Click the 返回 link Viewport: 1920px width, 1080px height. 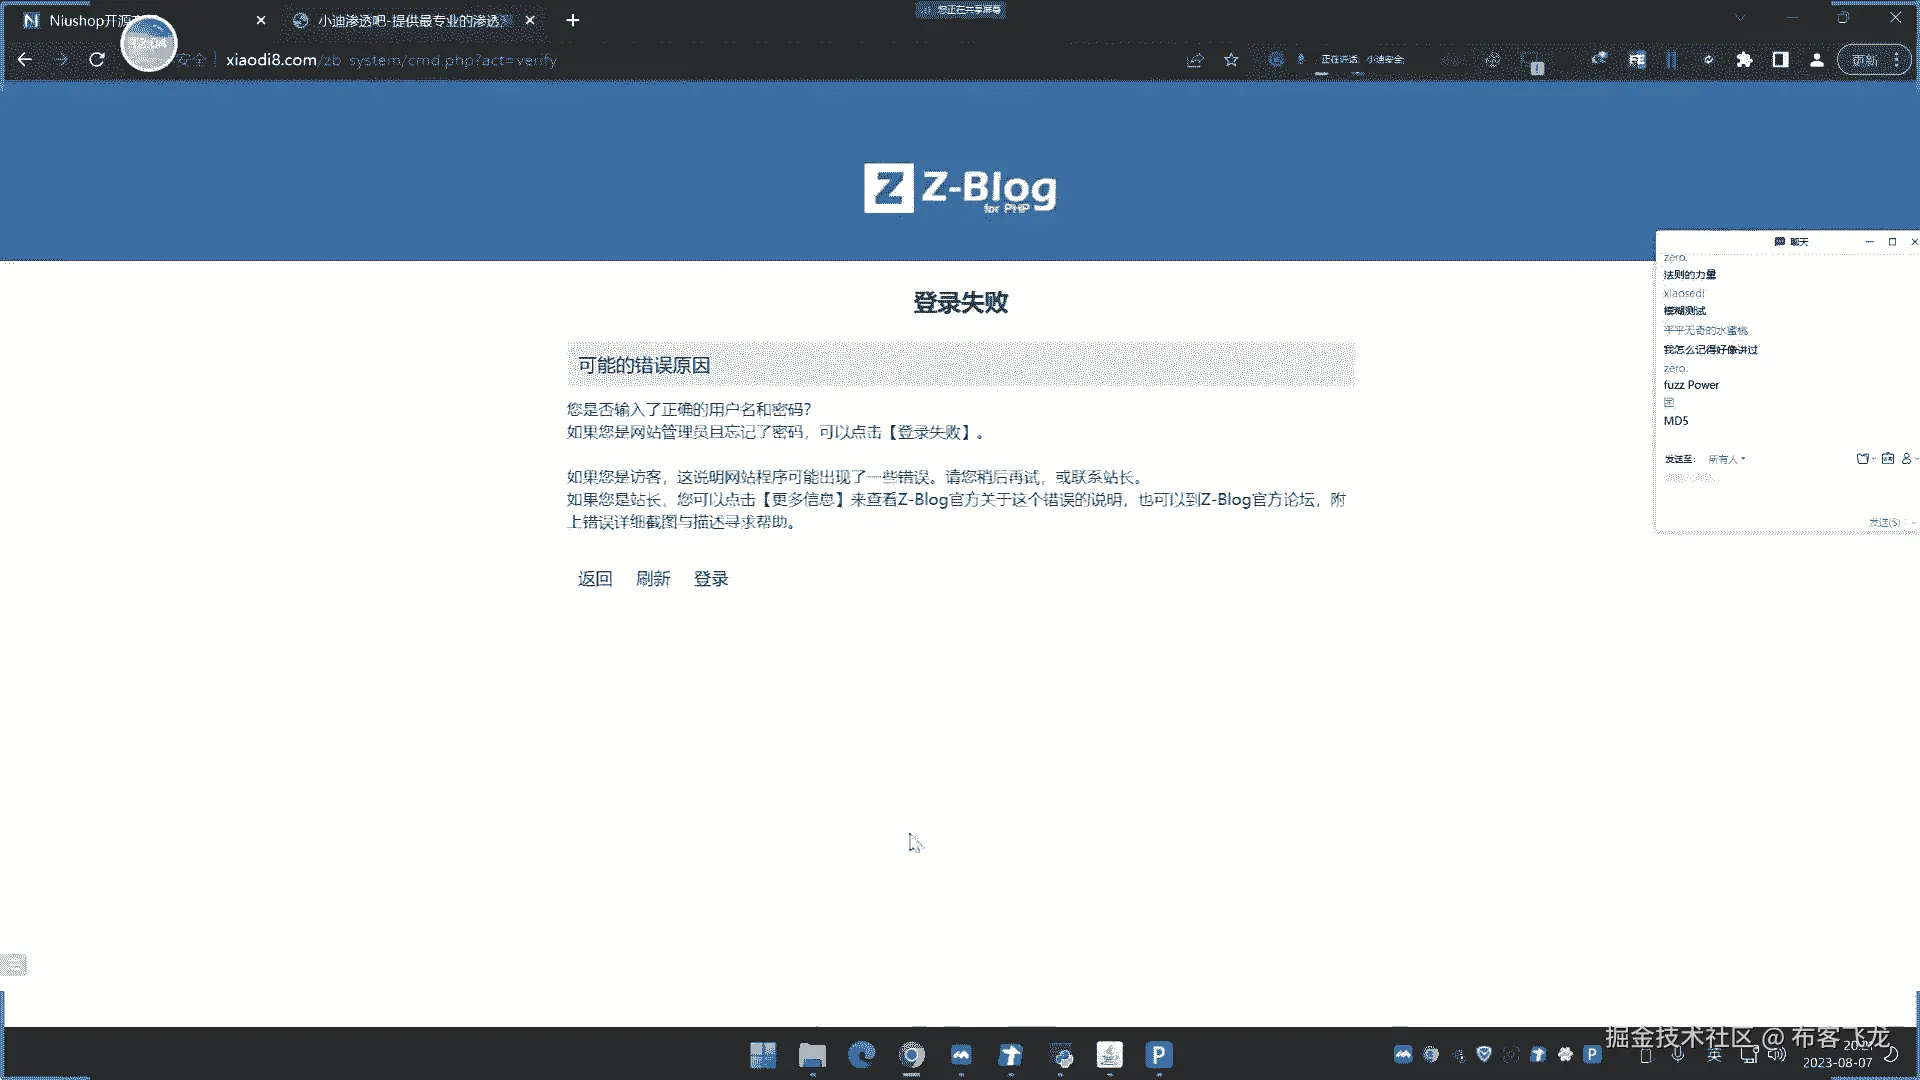(x=594, y=579)
